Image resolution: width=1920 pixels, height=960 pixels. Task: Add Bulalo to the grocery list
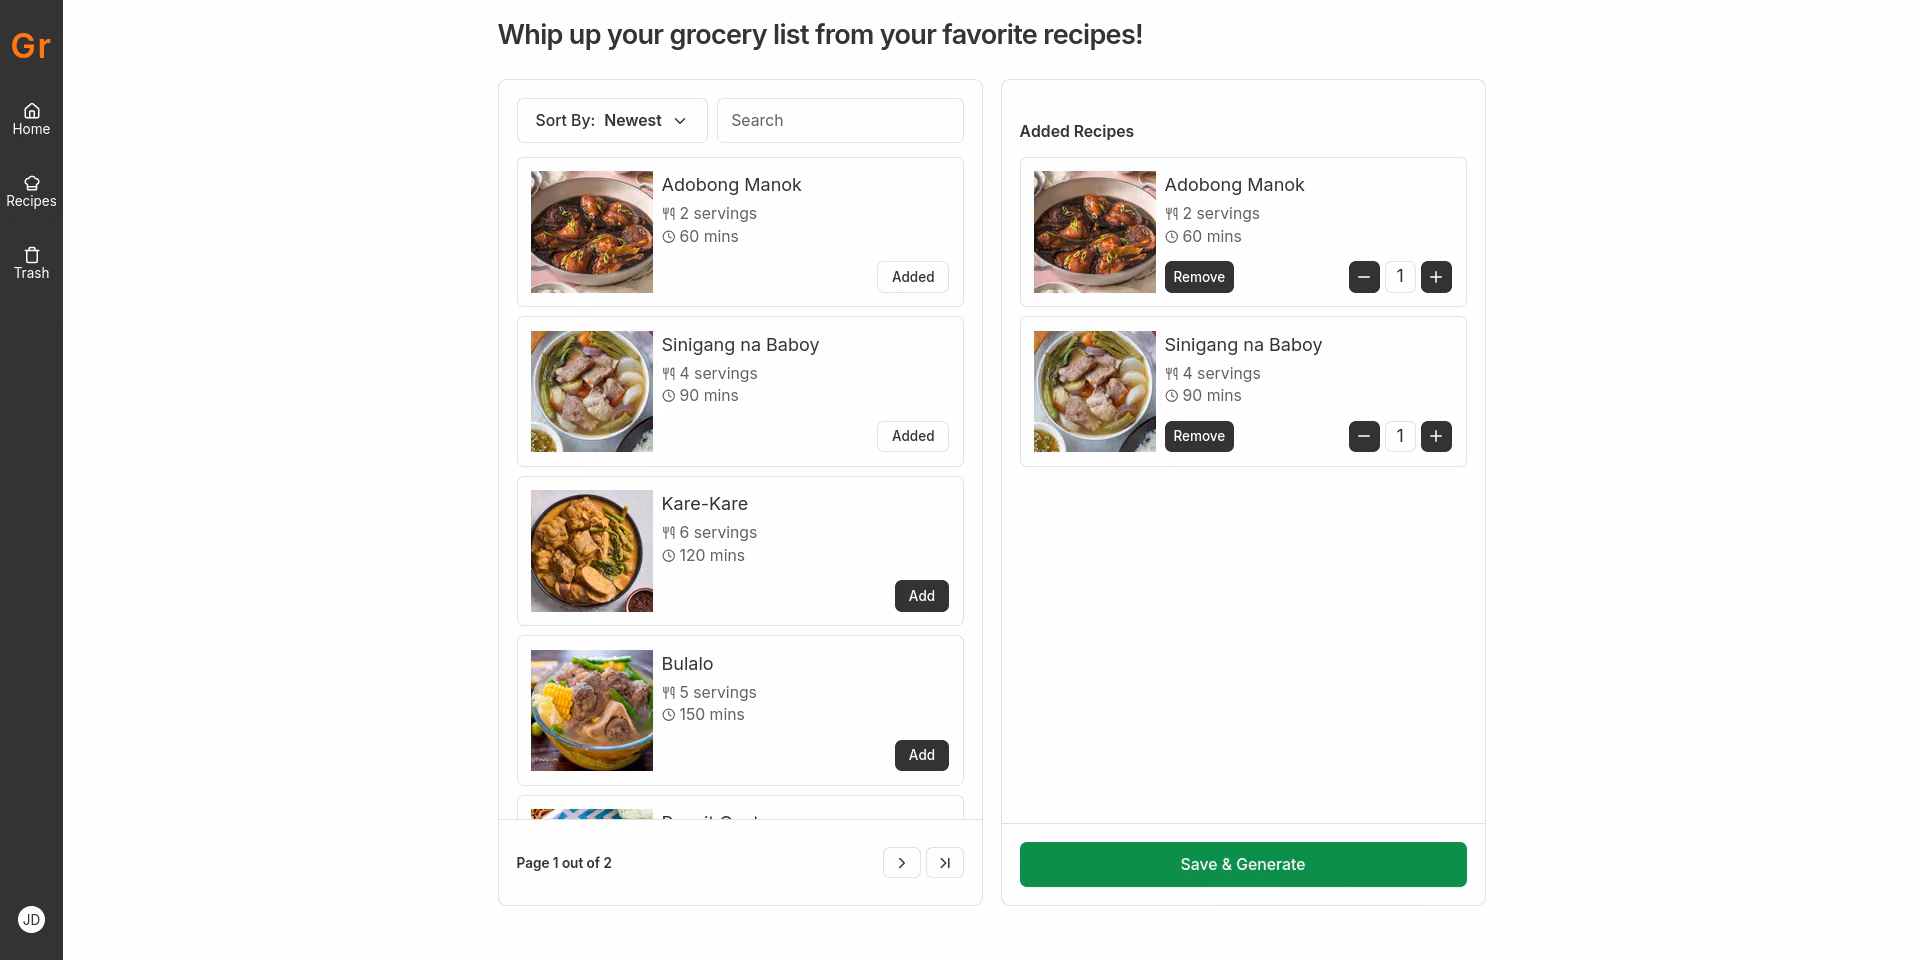[921, 755]
